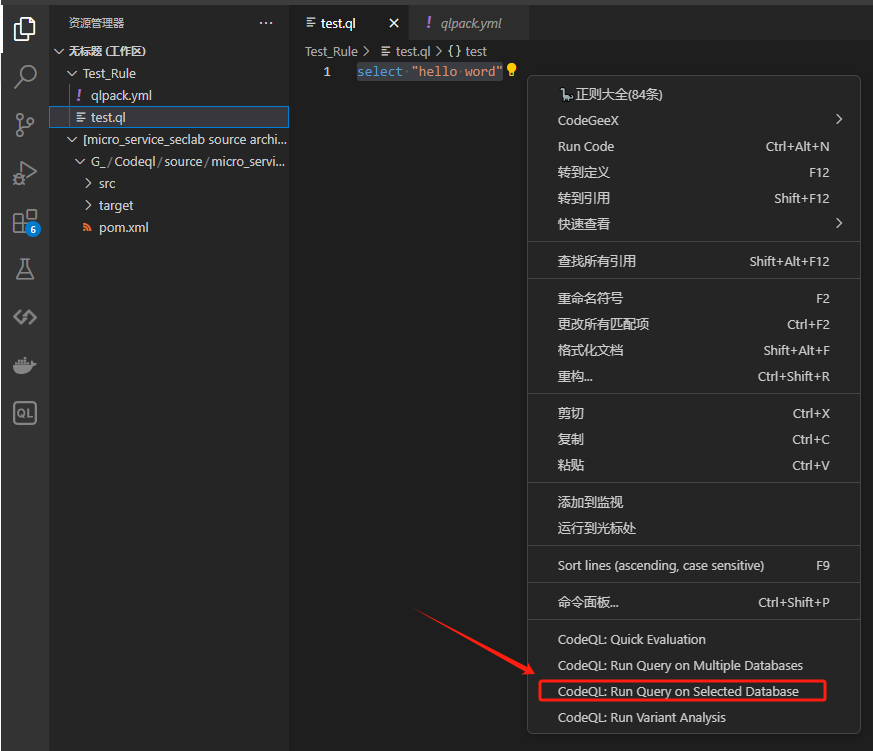The height and width of the screenshot is (751, 873).
Task: Select 正则大全(84条) menu entry
Action: (x=694, y=94)
